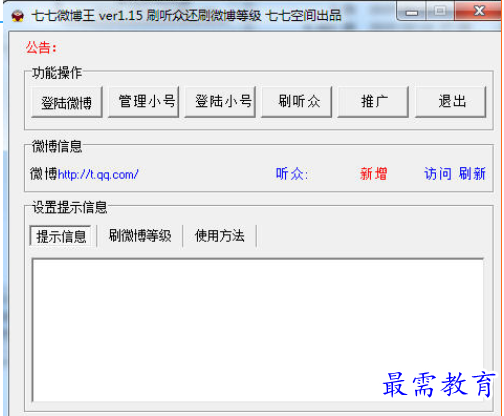Select the 提示信息 tab
The image size is (504, 416).
[61, 236]
